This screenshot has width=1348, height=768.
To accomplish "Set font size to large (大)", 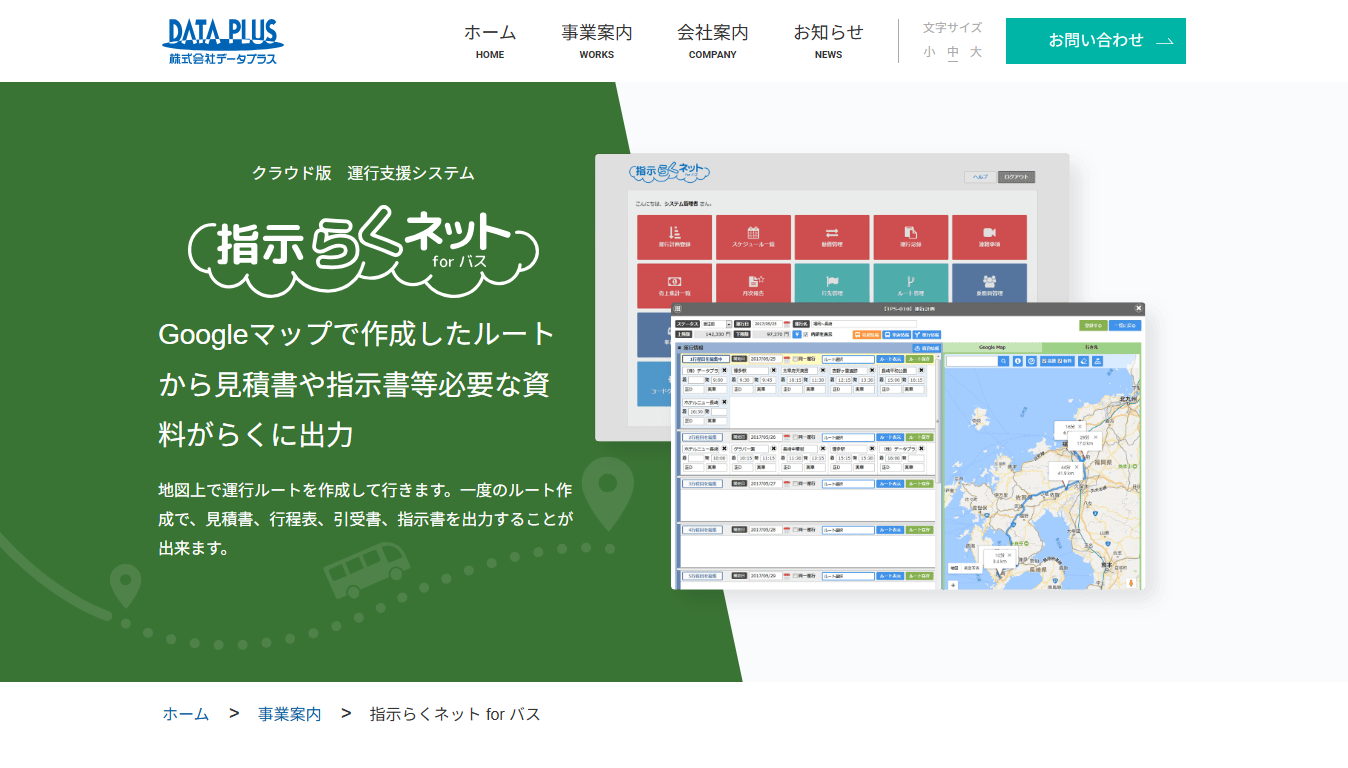I will [x=976, y=52].
